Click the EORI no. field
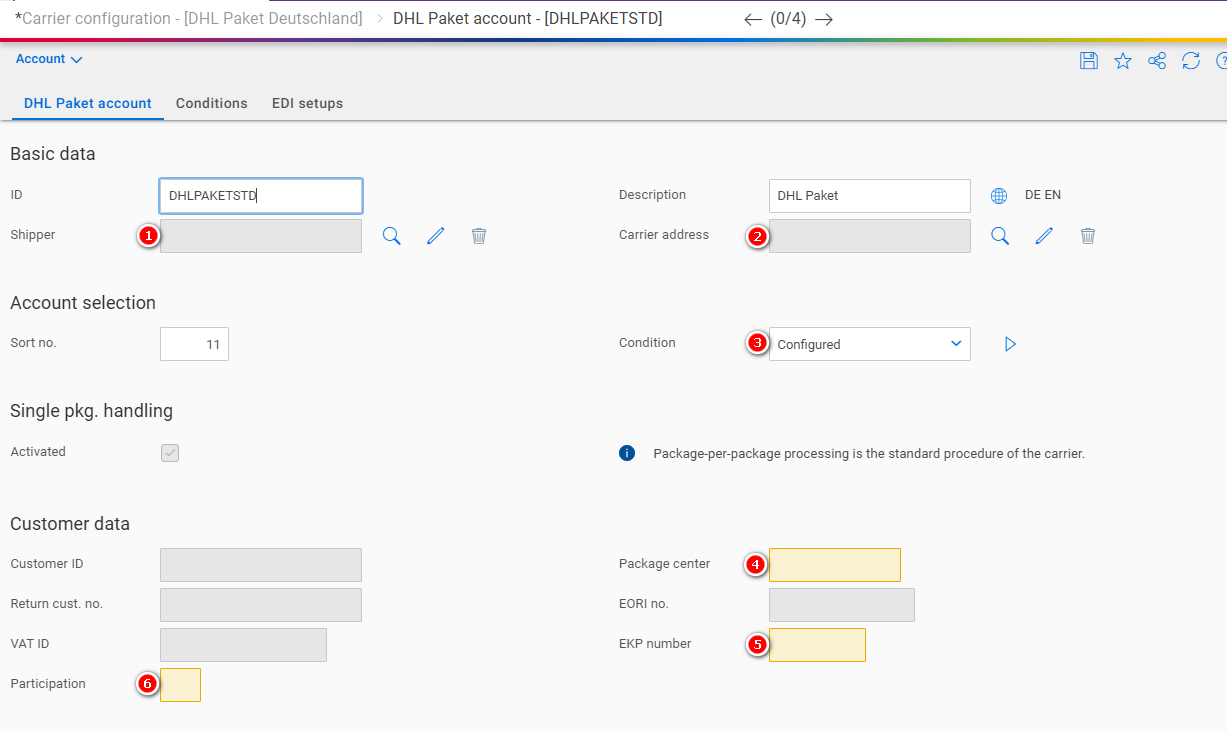 [842, 605]
